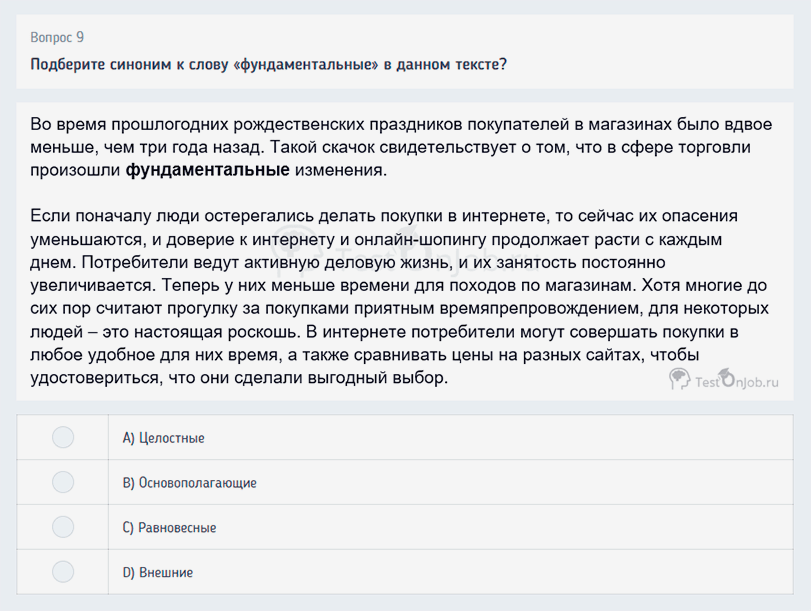Choose answer 'Внешние'
Image resolution: width=811 pixels, height=611 pixels.
[158, 571]
